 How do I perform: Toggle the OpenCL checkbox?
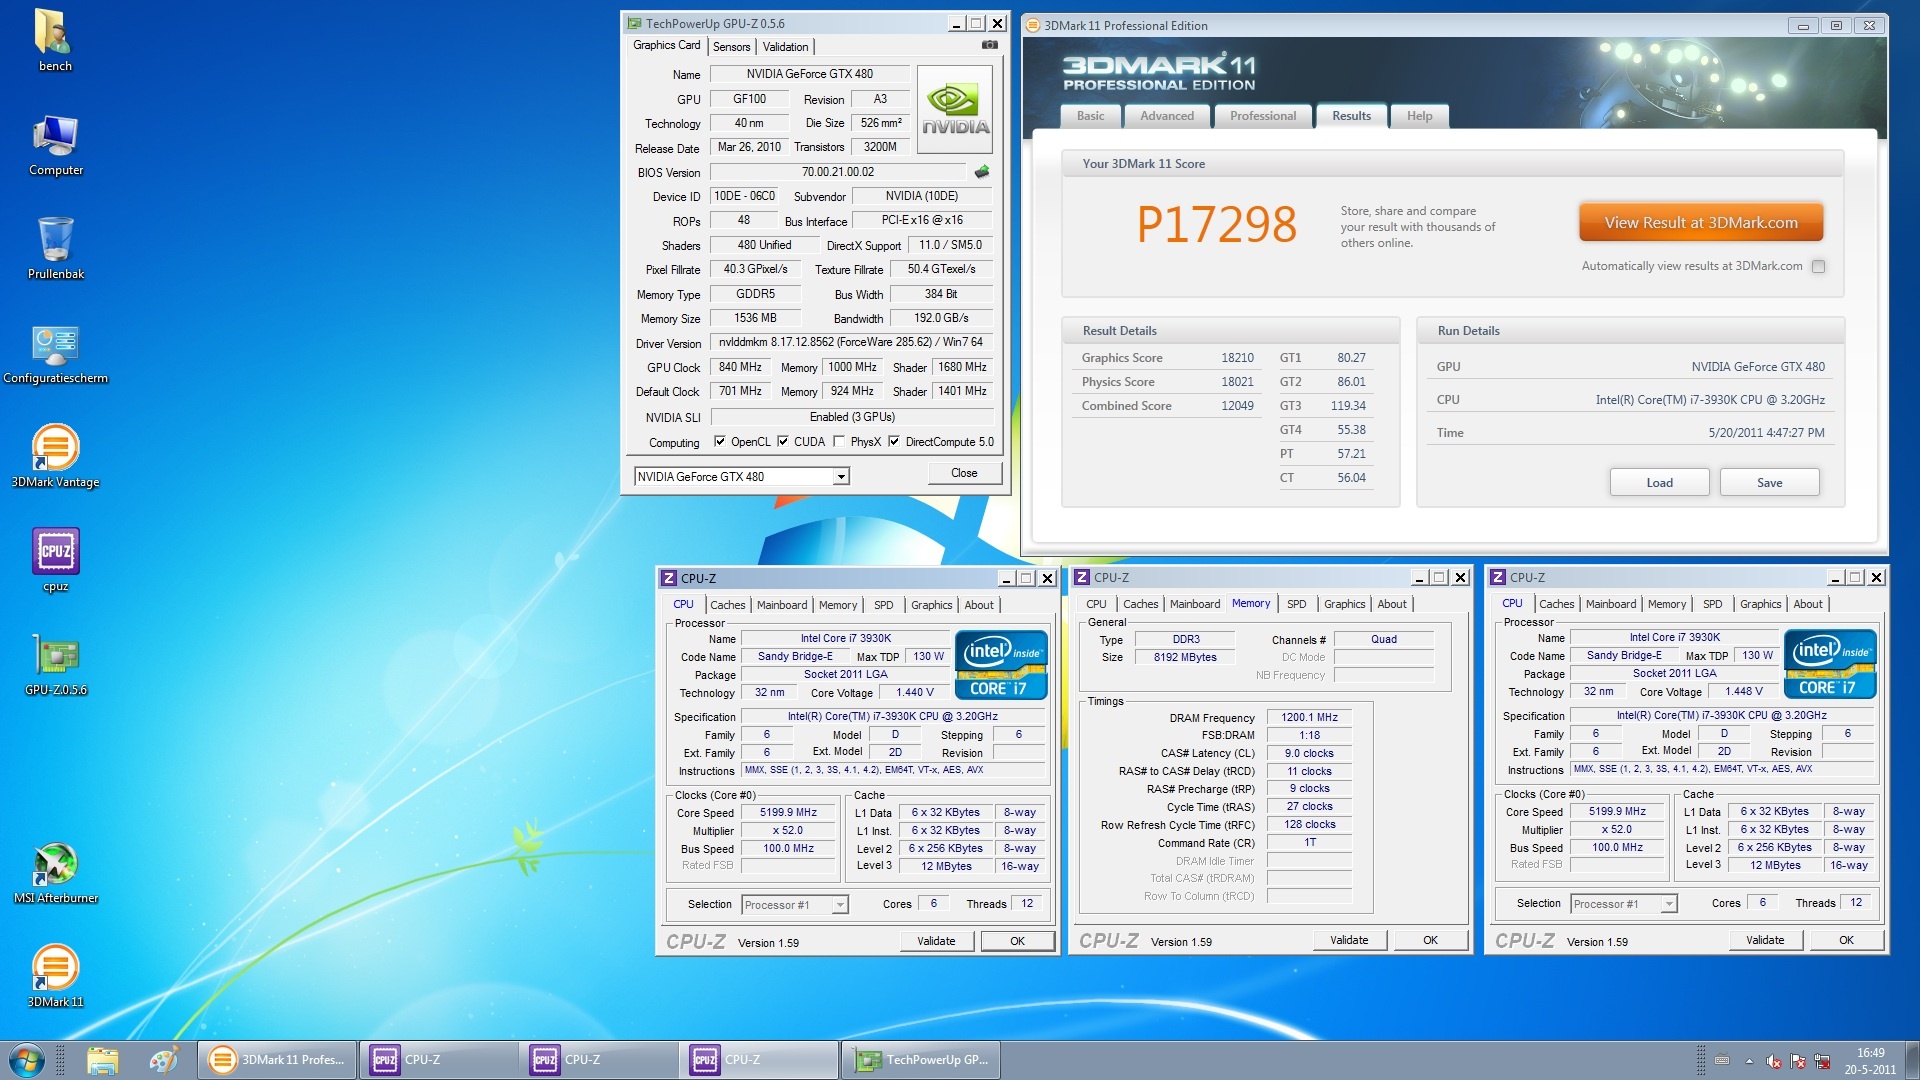[x=720, y=442]
